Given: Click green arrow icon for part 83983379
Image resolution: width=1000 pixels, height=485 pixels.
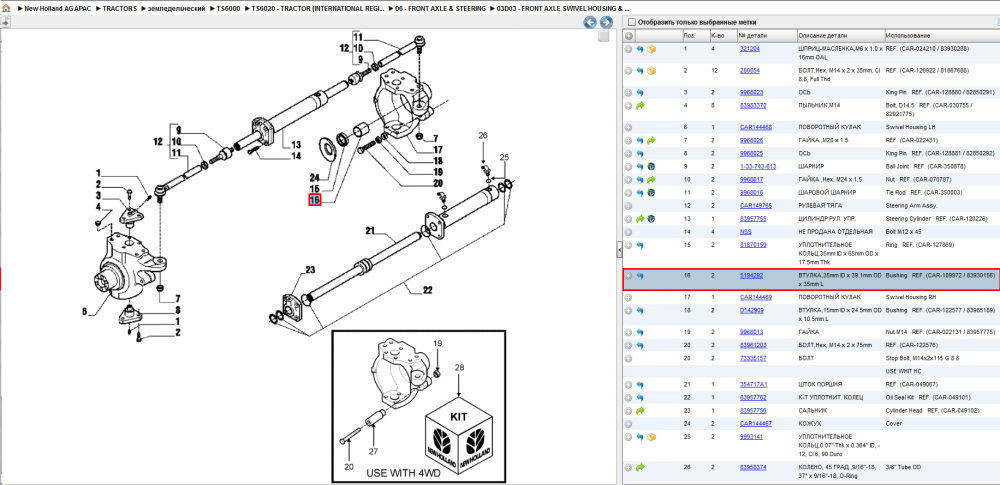Looking at the screenshot, I should (x=640, y=105).
